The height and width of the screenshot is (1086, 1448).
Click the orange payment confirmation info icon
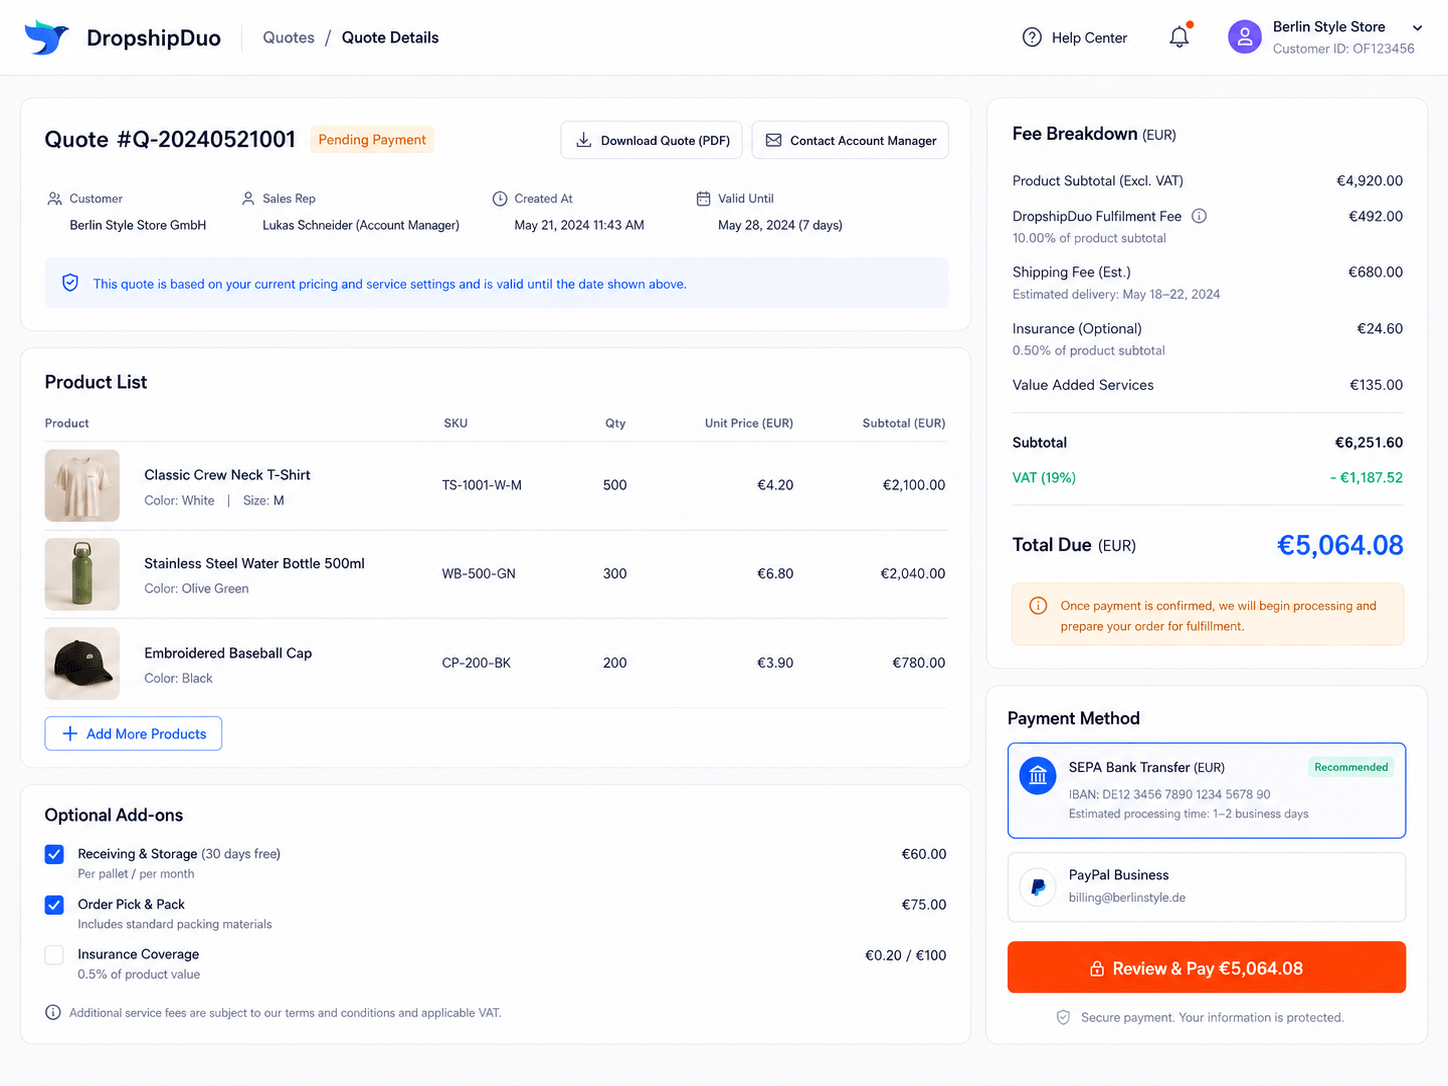click(1038, 606)
